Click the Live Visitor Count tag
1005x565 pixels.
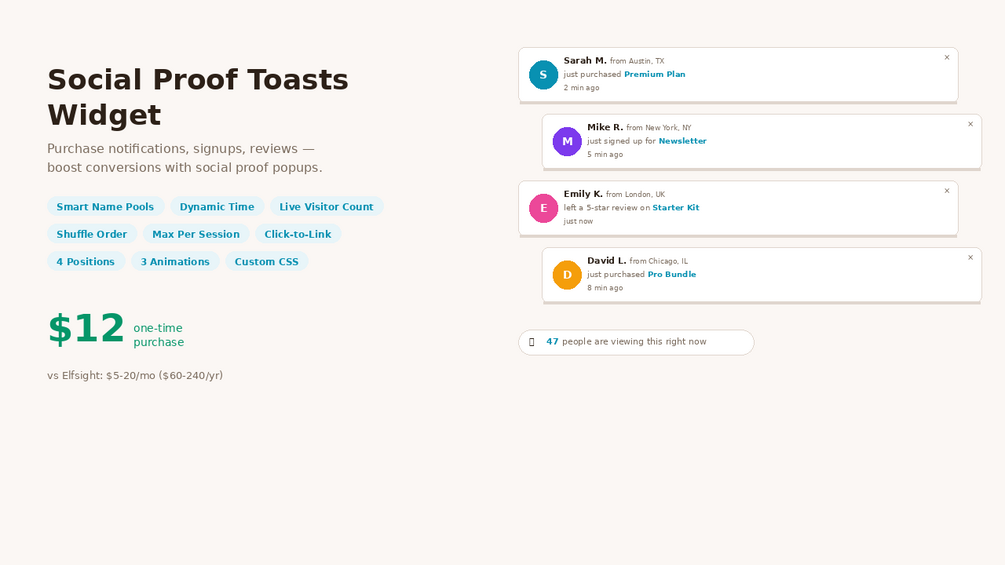click(x=326, y=207)
